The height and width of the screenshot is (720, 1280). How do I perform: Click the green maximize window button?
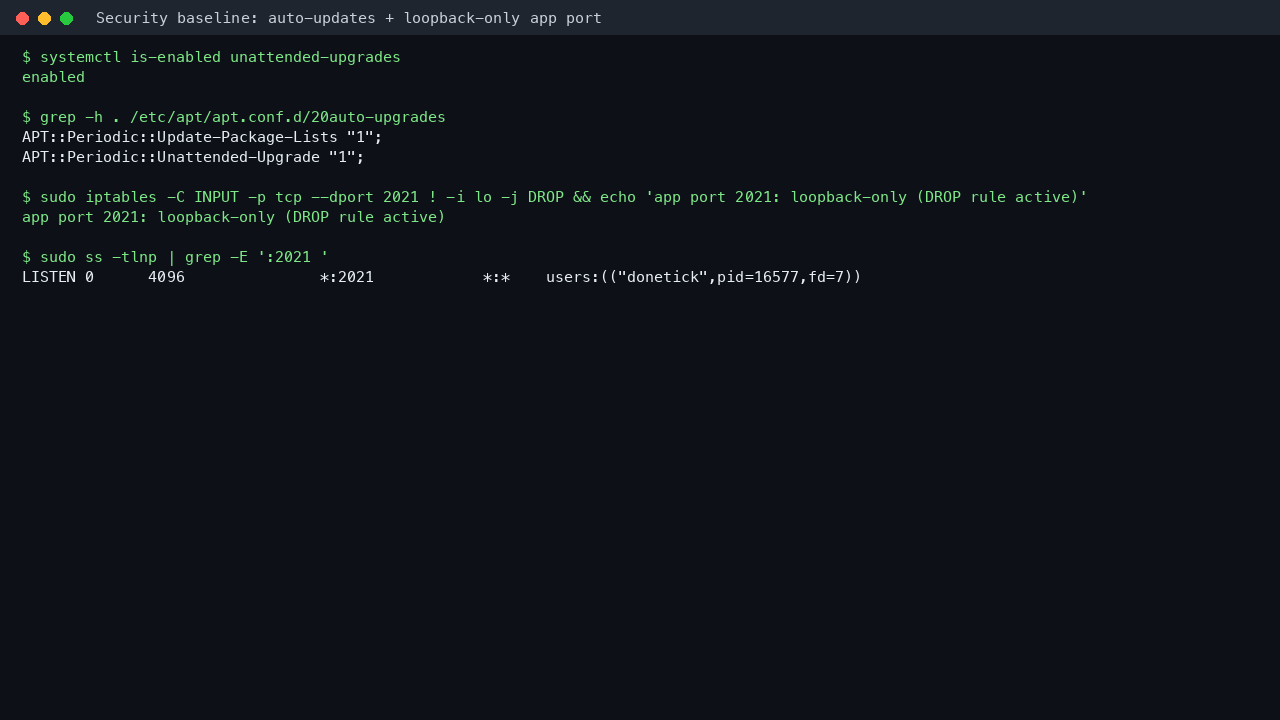click(x=66, y=18)
